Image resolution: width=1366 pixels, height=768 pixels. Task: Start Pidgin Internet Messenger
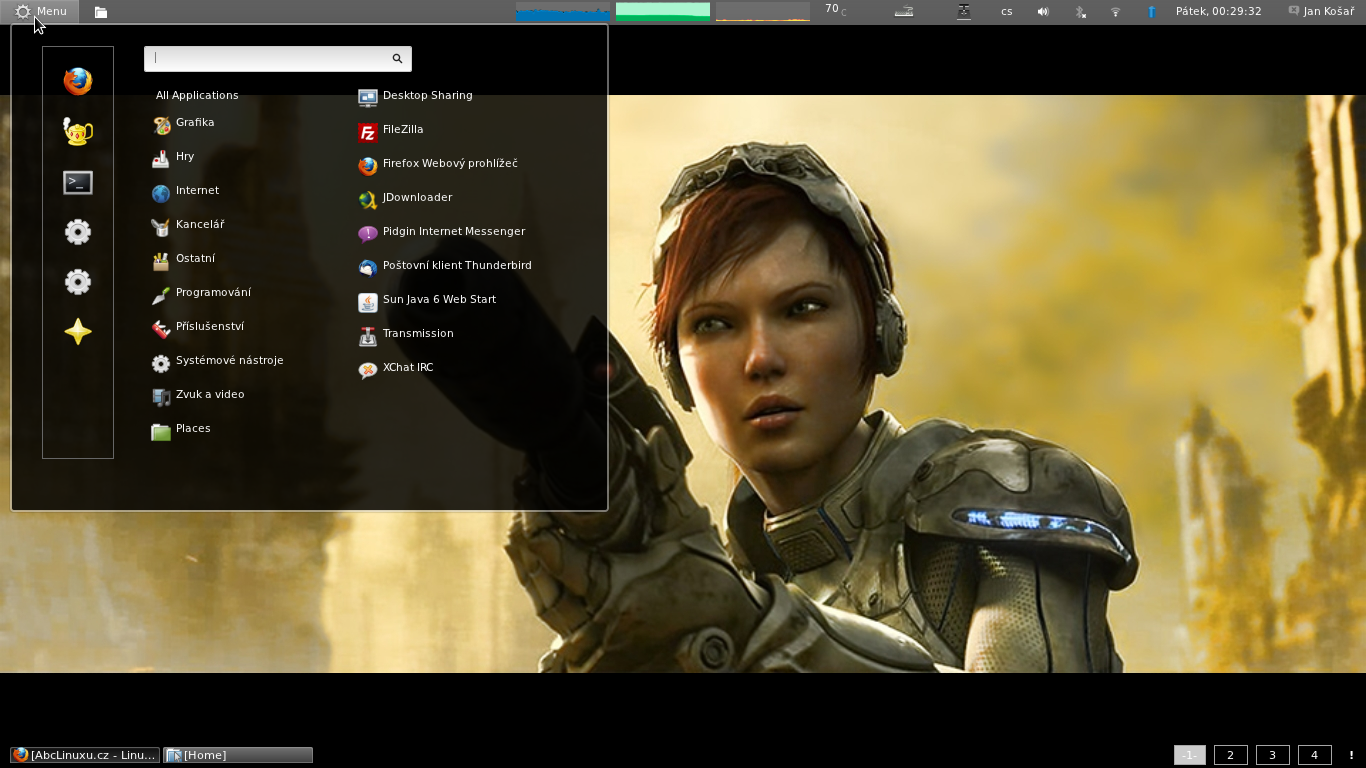click(x=452, y=232)
